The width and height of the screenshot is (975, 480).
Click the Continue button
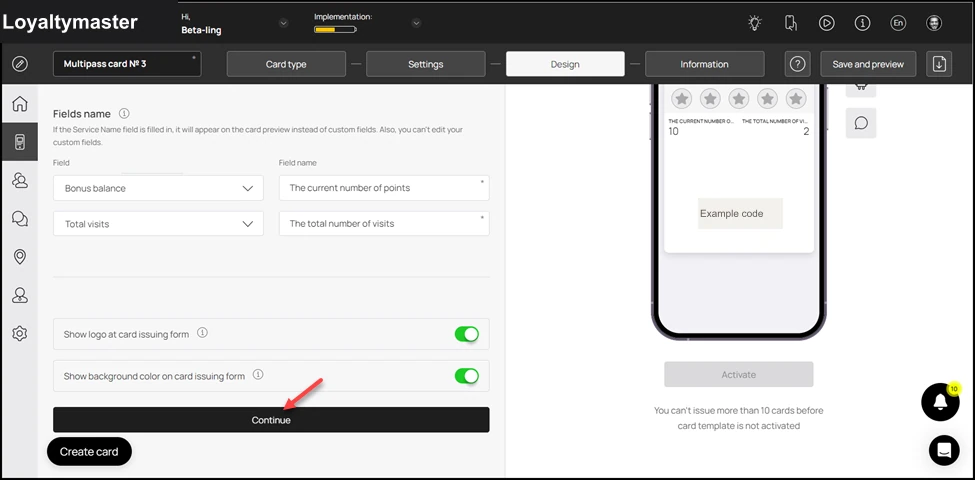click(271, 420)
